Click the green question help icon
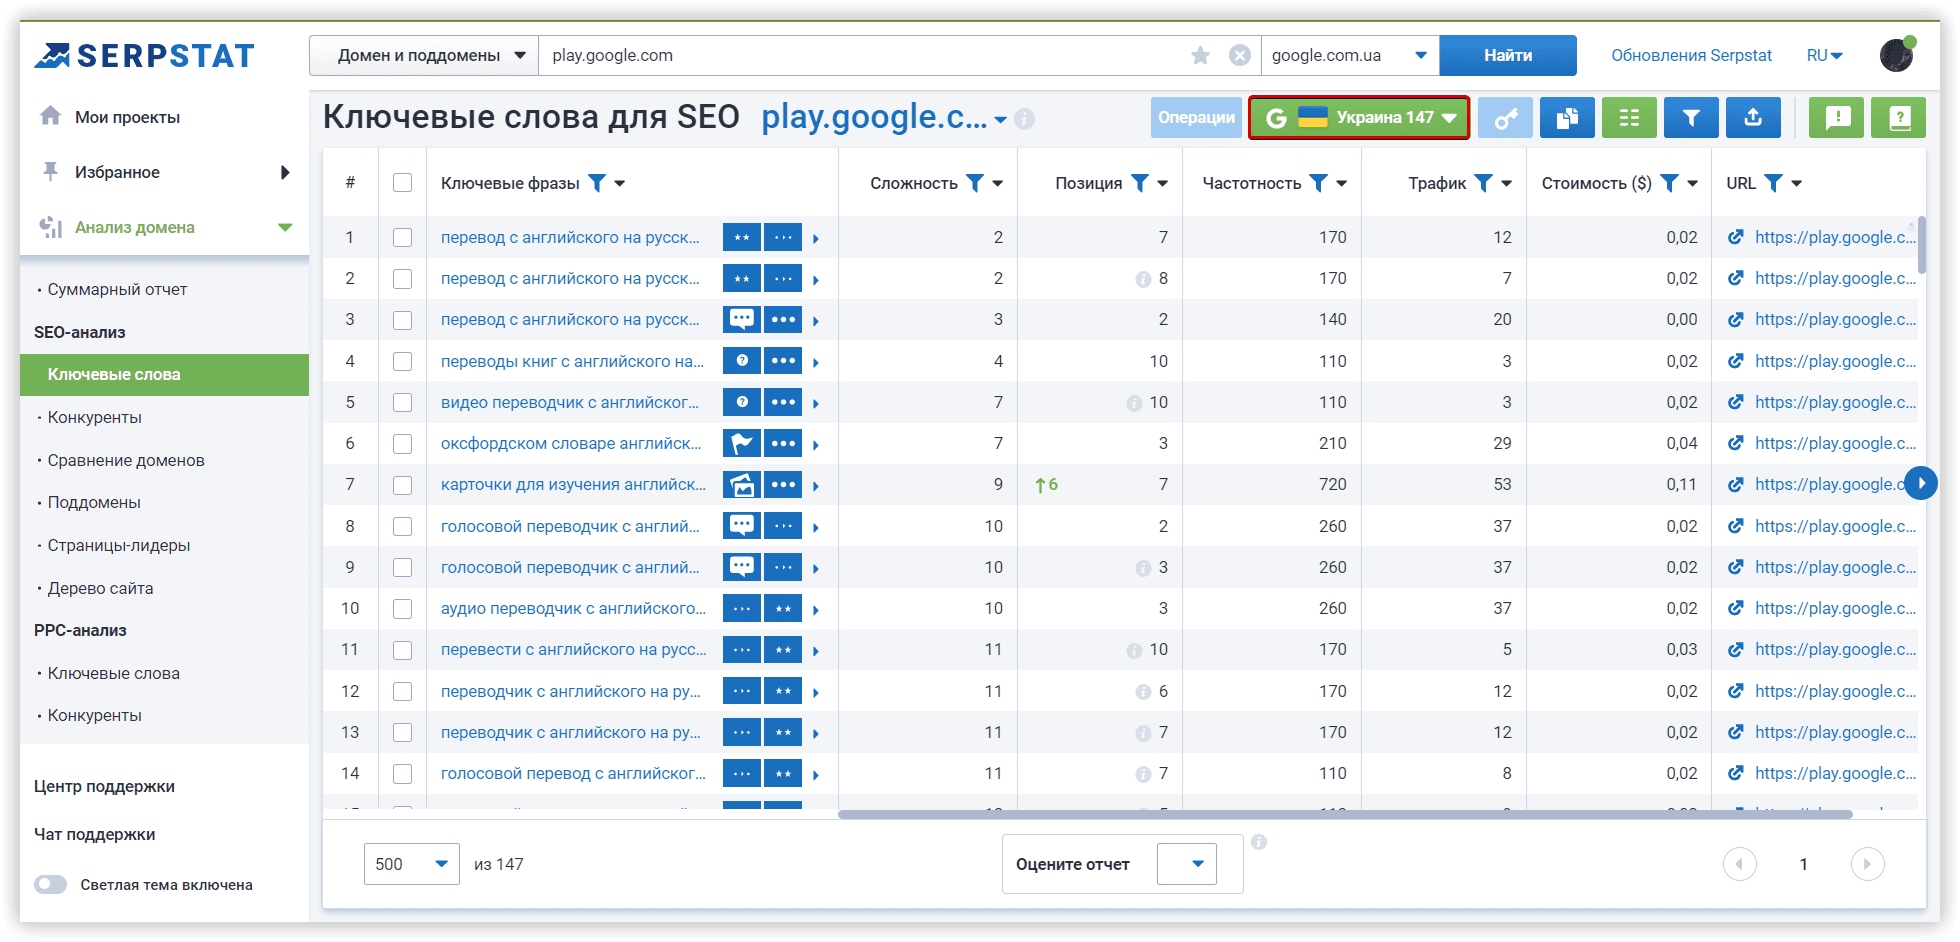 [x=1899, y=118]
